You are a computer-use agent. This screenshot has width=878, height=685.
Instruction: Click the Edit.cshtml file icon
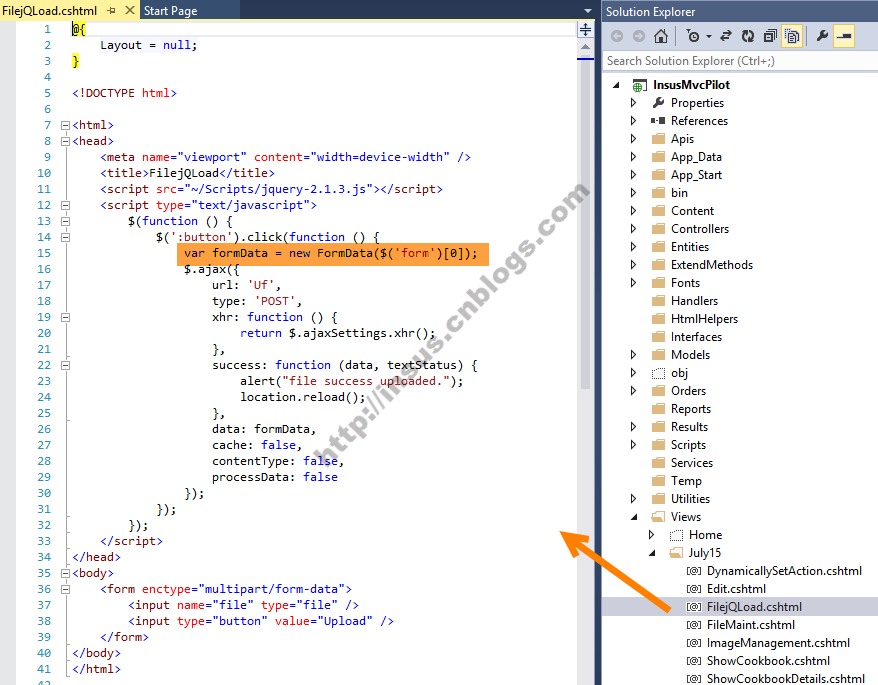pos(694,589)
